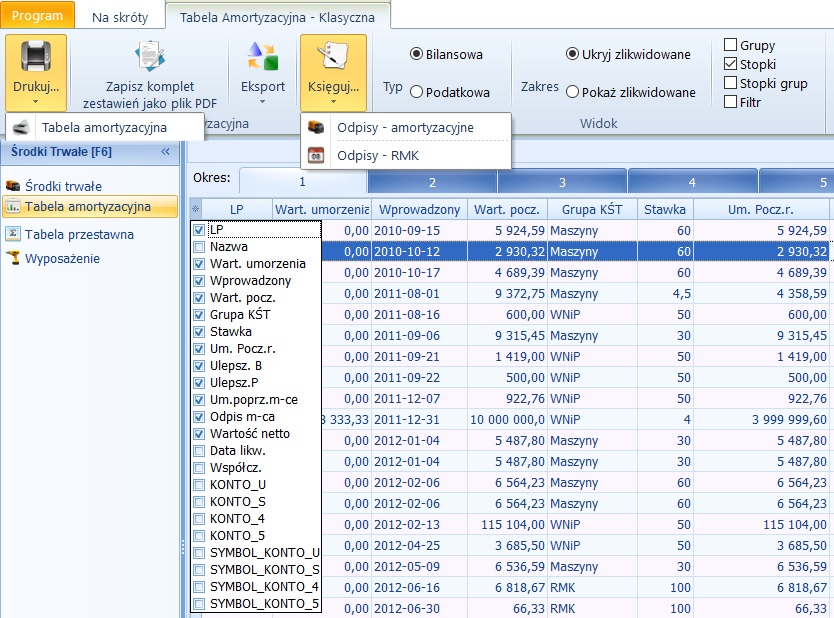Open Tabela przestawna in sidebar
The image size is (834, 618).
click(79, 234)
